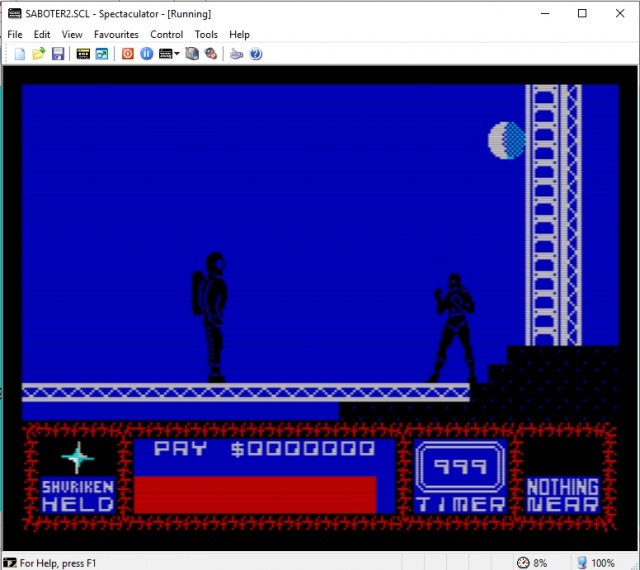
Task: Open the Help menu
Action: click(239, 35)
